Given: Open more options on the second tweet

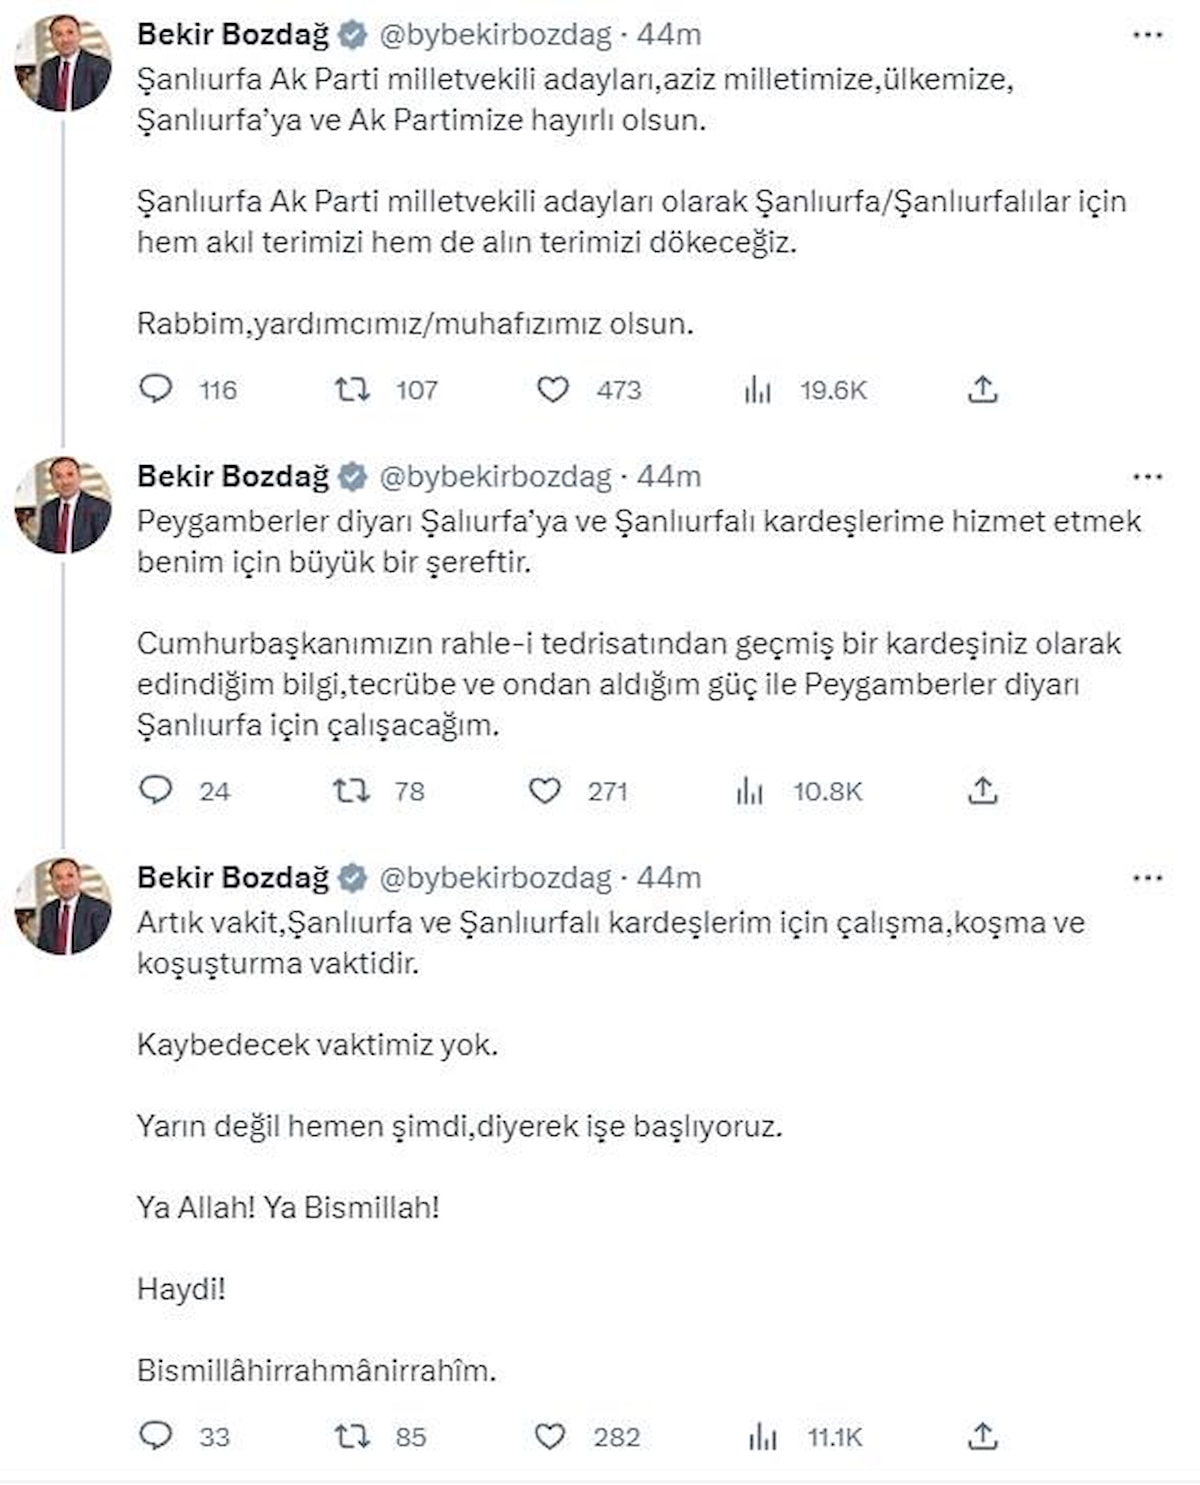Looking at the screenshot, I should 1147,477.
